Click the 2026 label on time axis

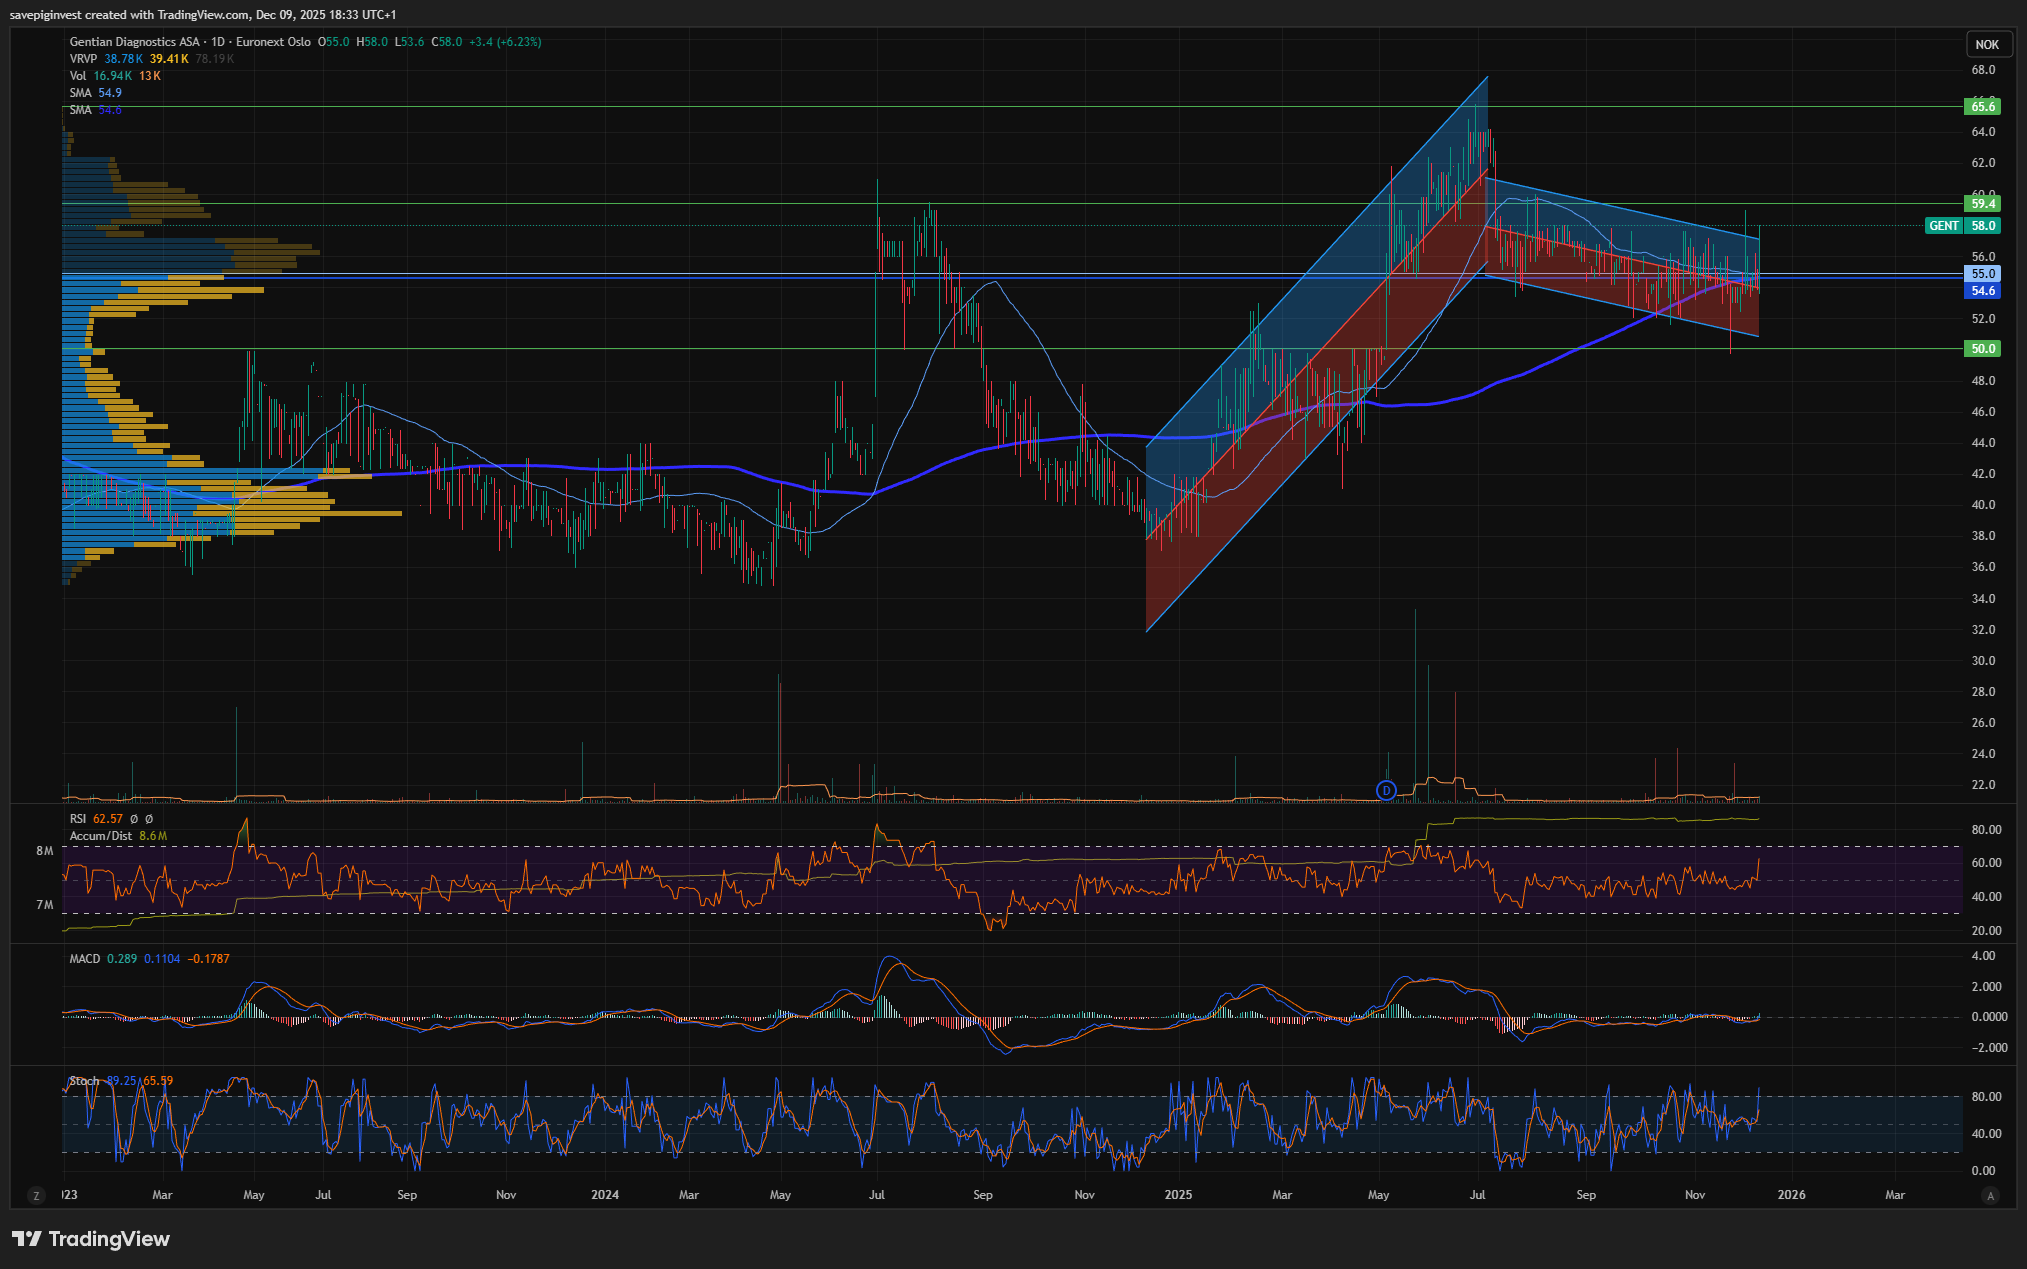point(1791,1195)
